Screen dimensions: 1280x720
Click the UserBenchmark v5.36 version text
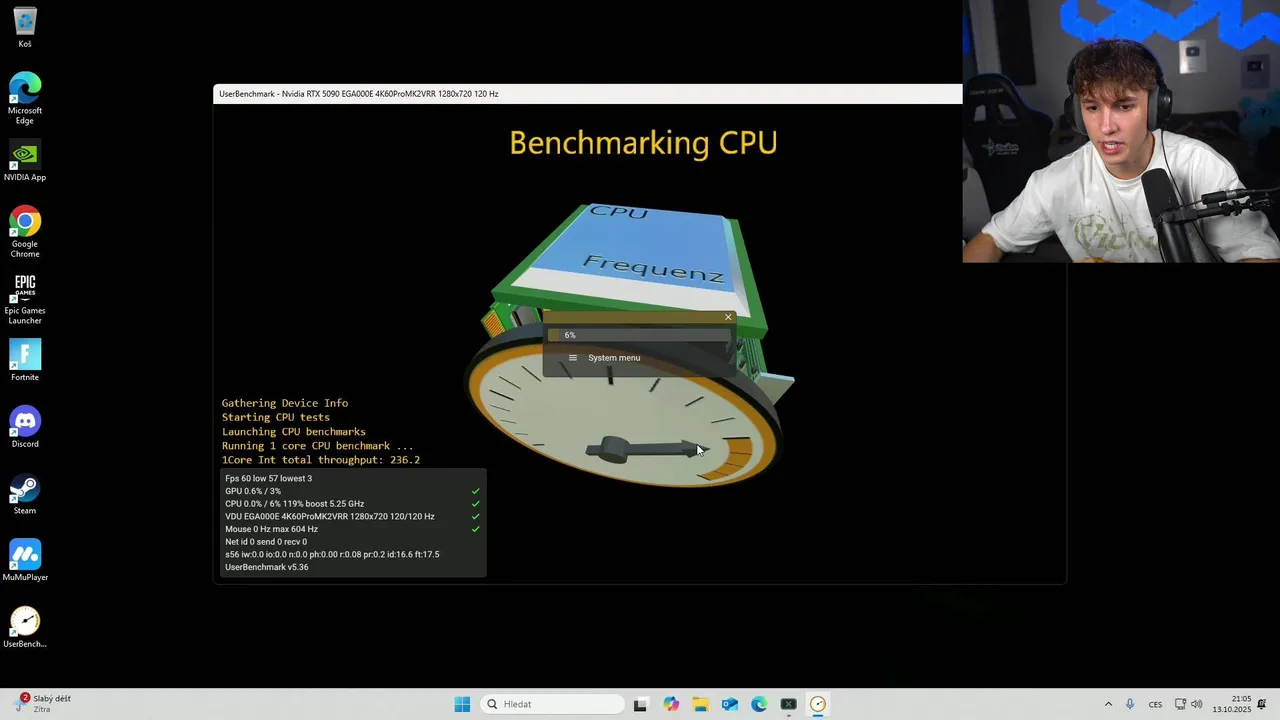click(x=266, y=567)
